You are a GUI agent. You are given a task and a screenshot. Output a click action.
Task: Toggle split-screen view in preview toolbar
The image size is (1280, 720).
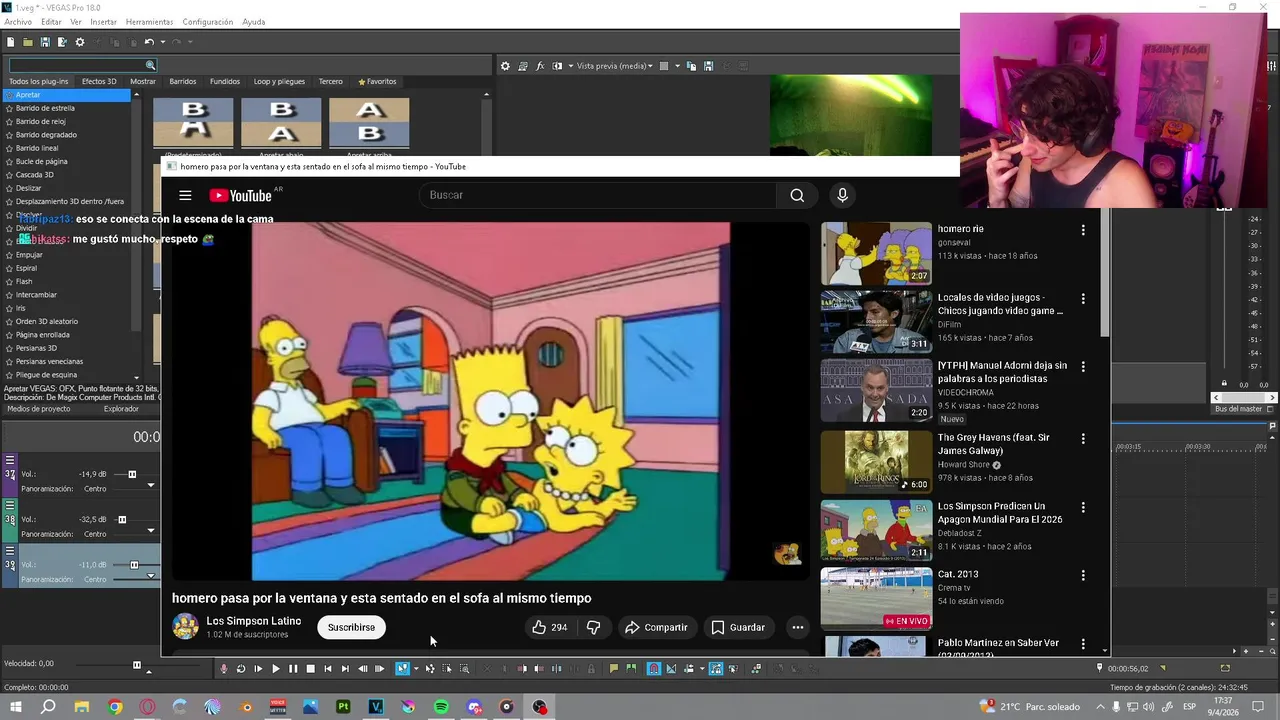557,66
